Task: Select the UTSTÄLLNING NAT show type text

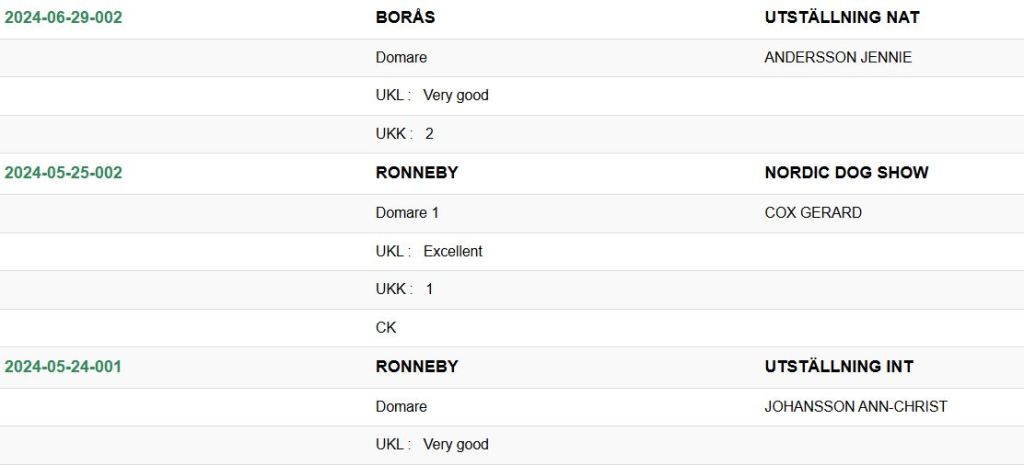Action: pos(842,17)
